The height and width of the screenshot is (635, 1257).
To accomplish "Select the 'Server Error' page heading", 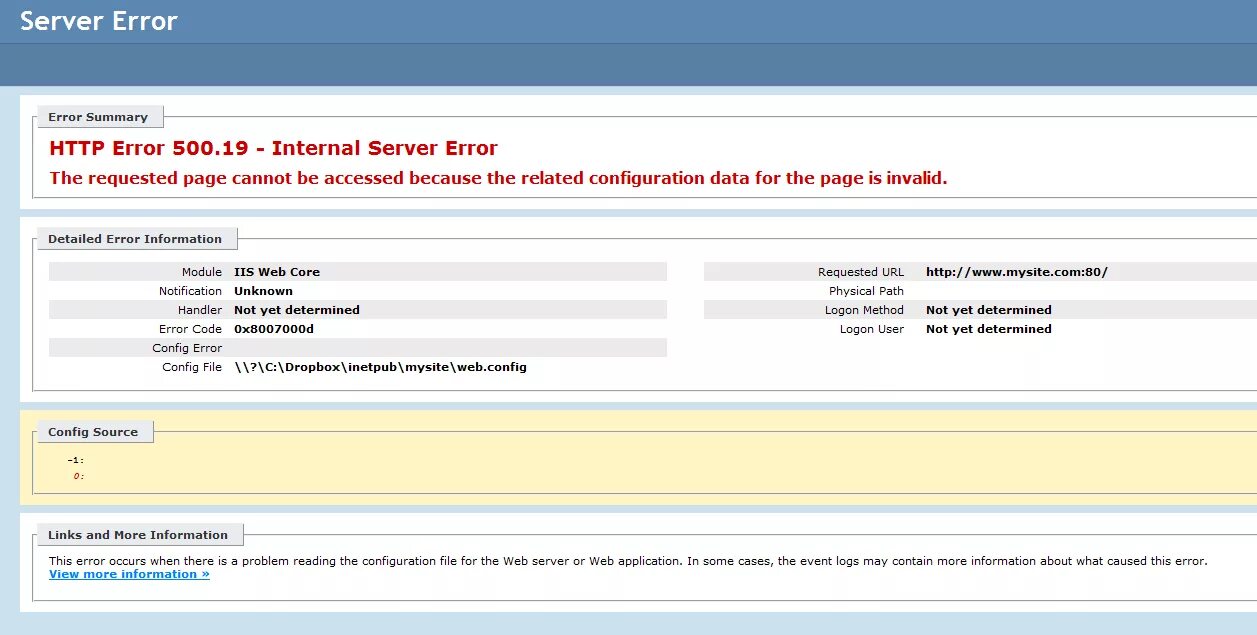I will point(99,21).
